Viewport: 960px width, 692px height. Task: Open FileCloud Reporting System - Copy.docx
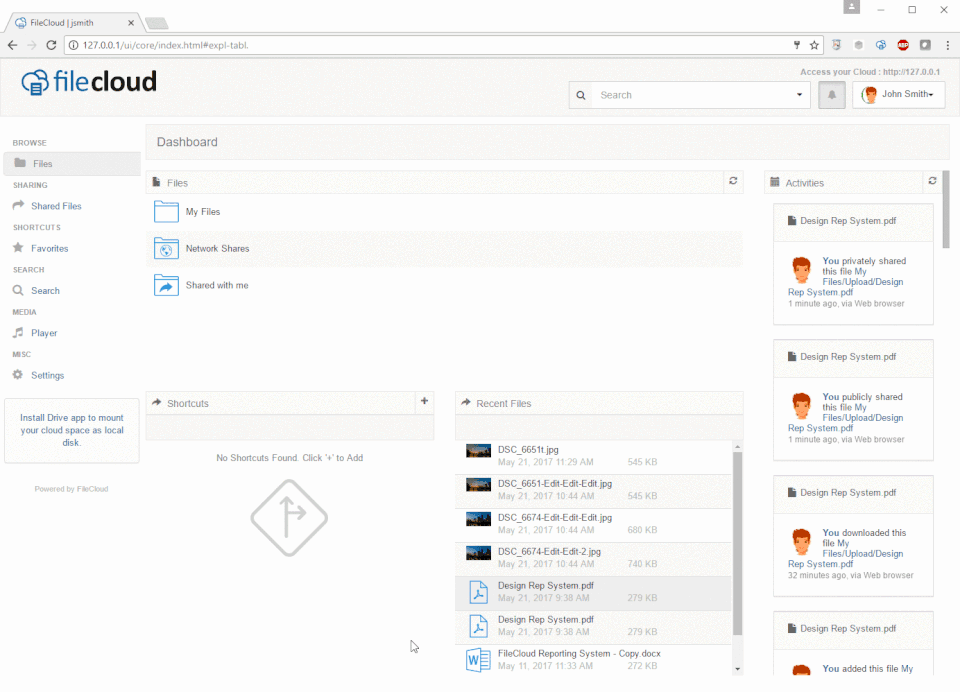tap(579, 653)
